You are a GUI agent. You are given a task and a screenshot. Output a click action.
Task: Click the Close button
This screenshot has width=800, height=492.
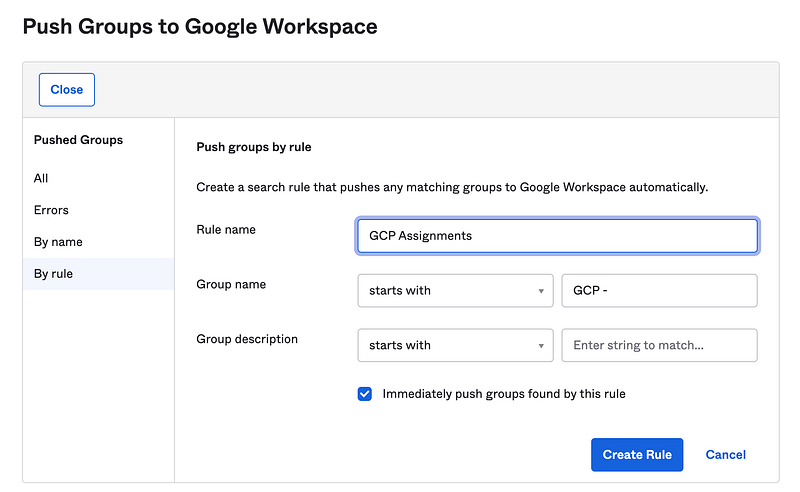click(67, 89)
